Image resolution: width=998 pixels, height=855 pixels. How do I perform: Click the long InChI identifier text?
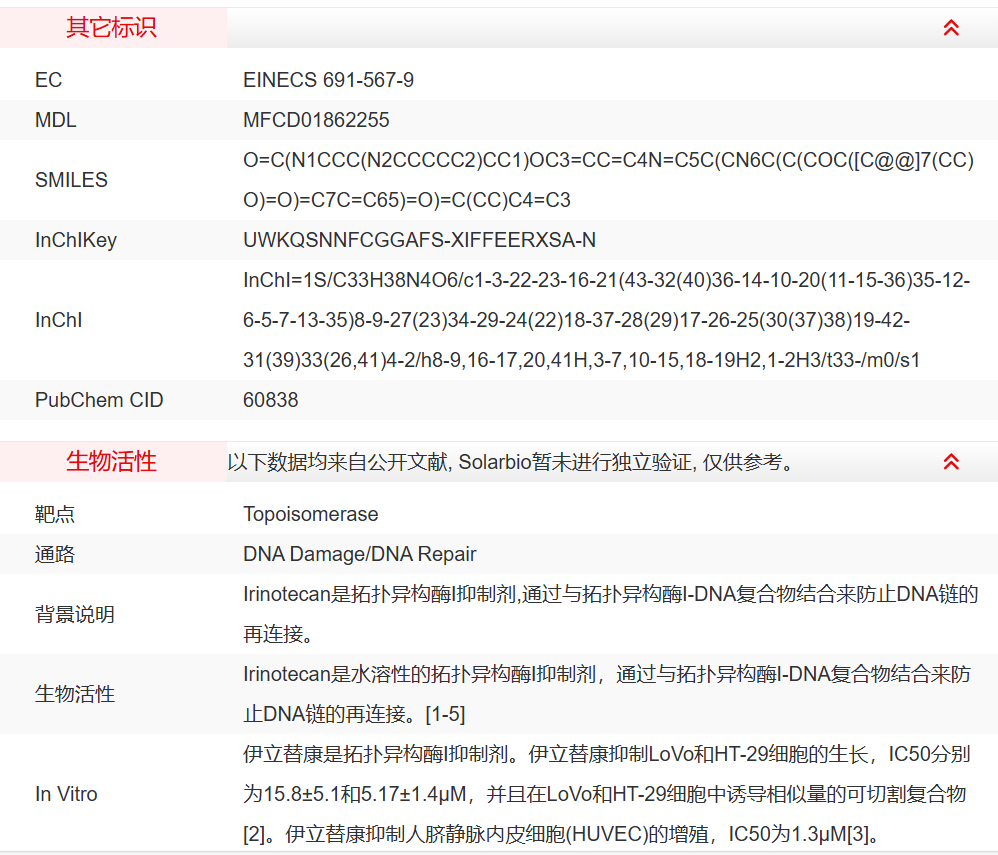tap(606, 320)
